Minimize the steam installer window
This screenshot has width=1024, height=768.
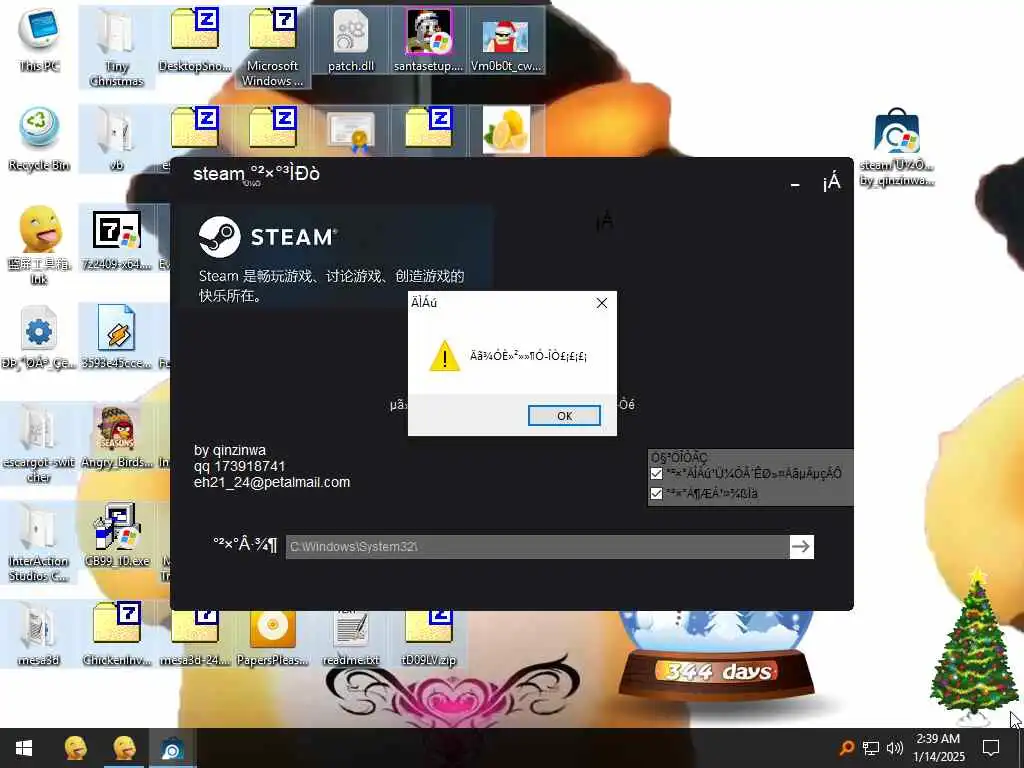pos(795,184)
